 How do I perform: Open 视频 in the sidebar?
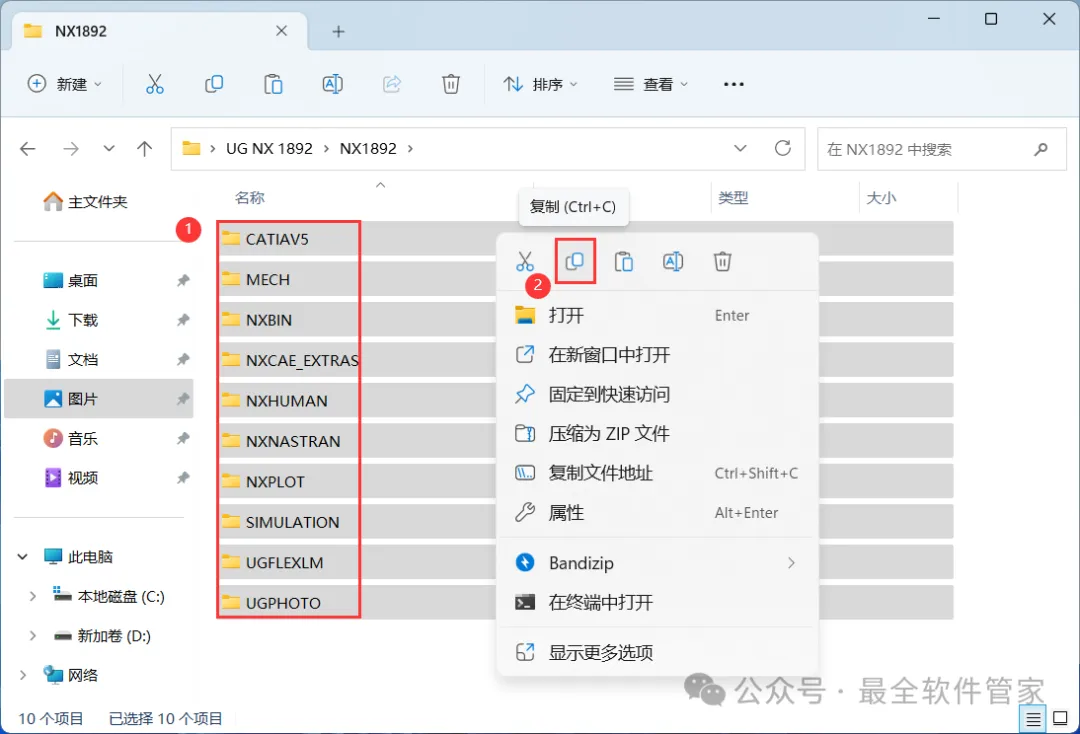(x=98, y=478)
